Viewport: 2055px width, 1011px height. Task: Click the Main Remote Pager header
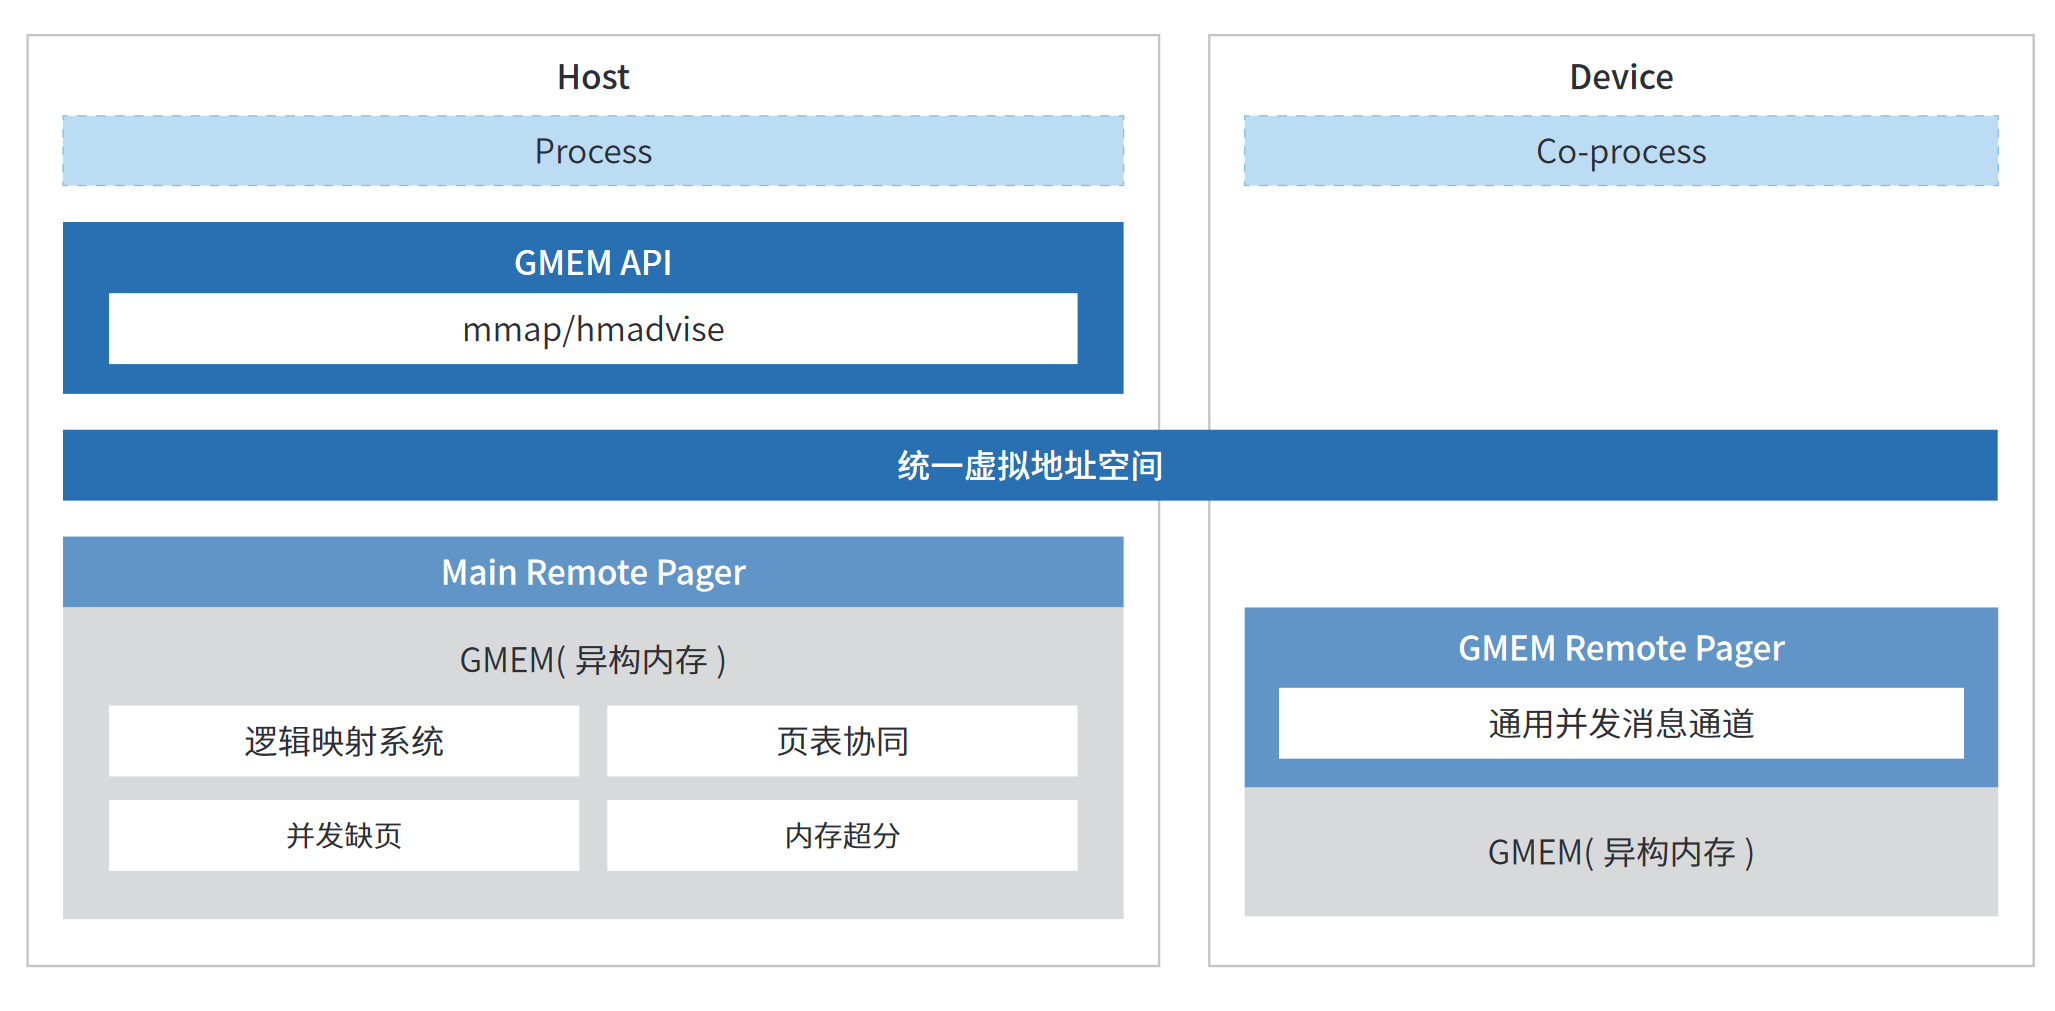(594, 572)
